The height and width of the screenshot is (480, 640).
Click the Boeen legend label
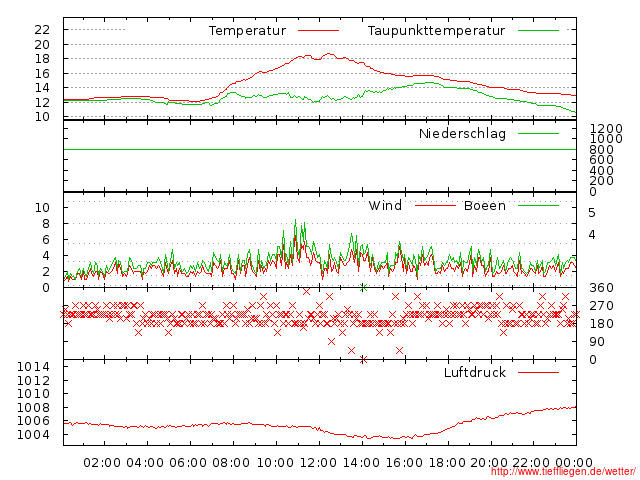click(484, 206)
